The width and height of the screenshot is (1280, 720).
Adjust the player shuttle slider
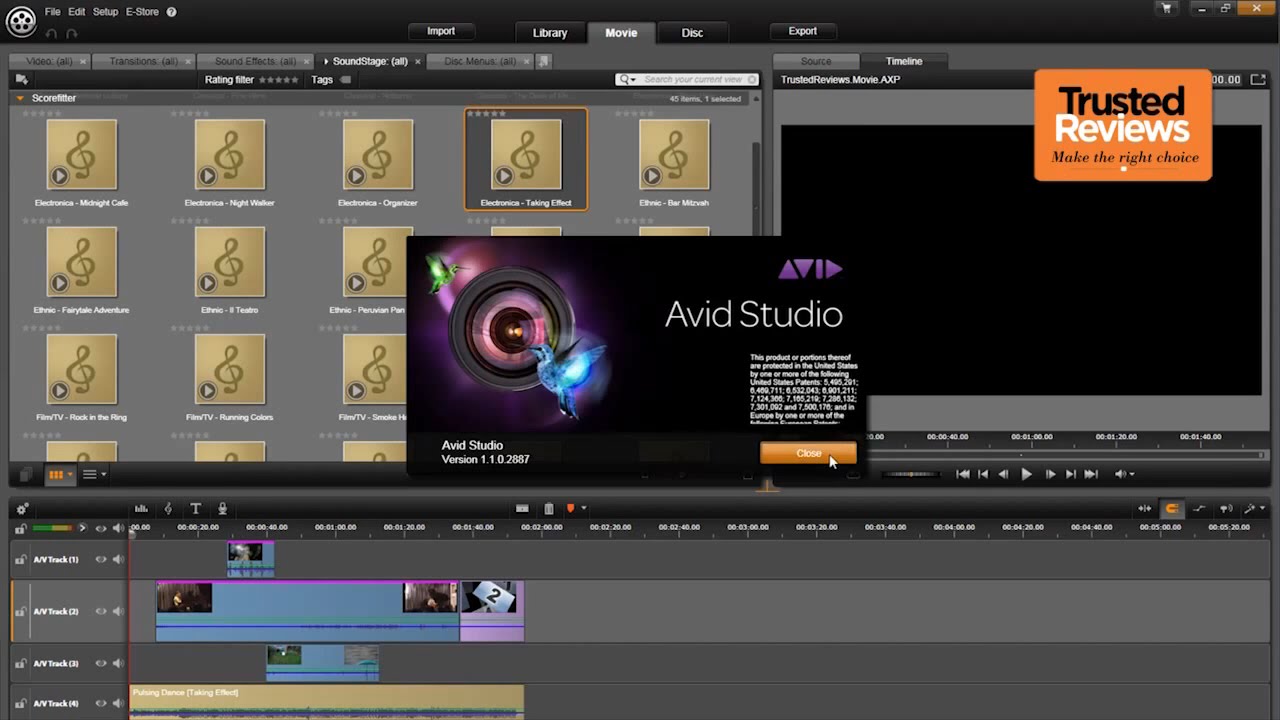[911, 474]
